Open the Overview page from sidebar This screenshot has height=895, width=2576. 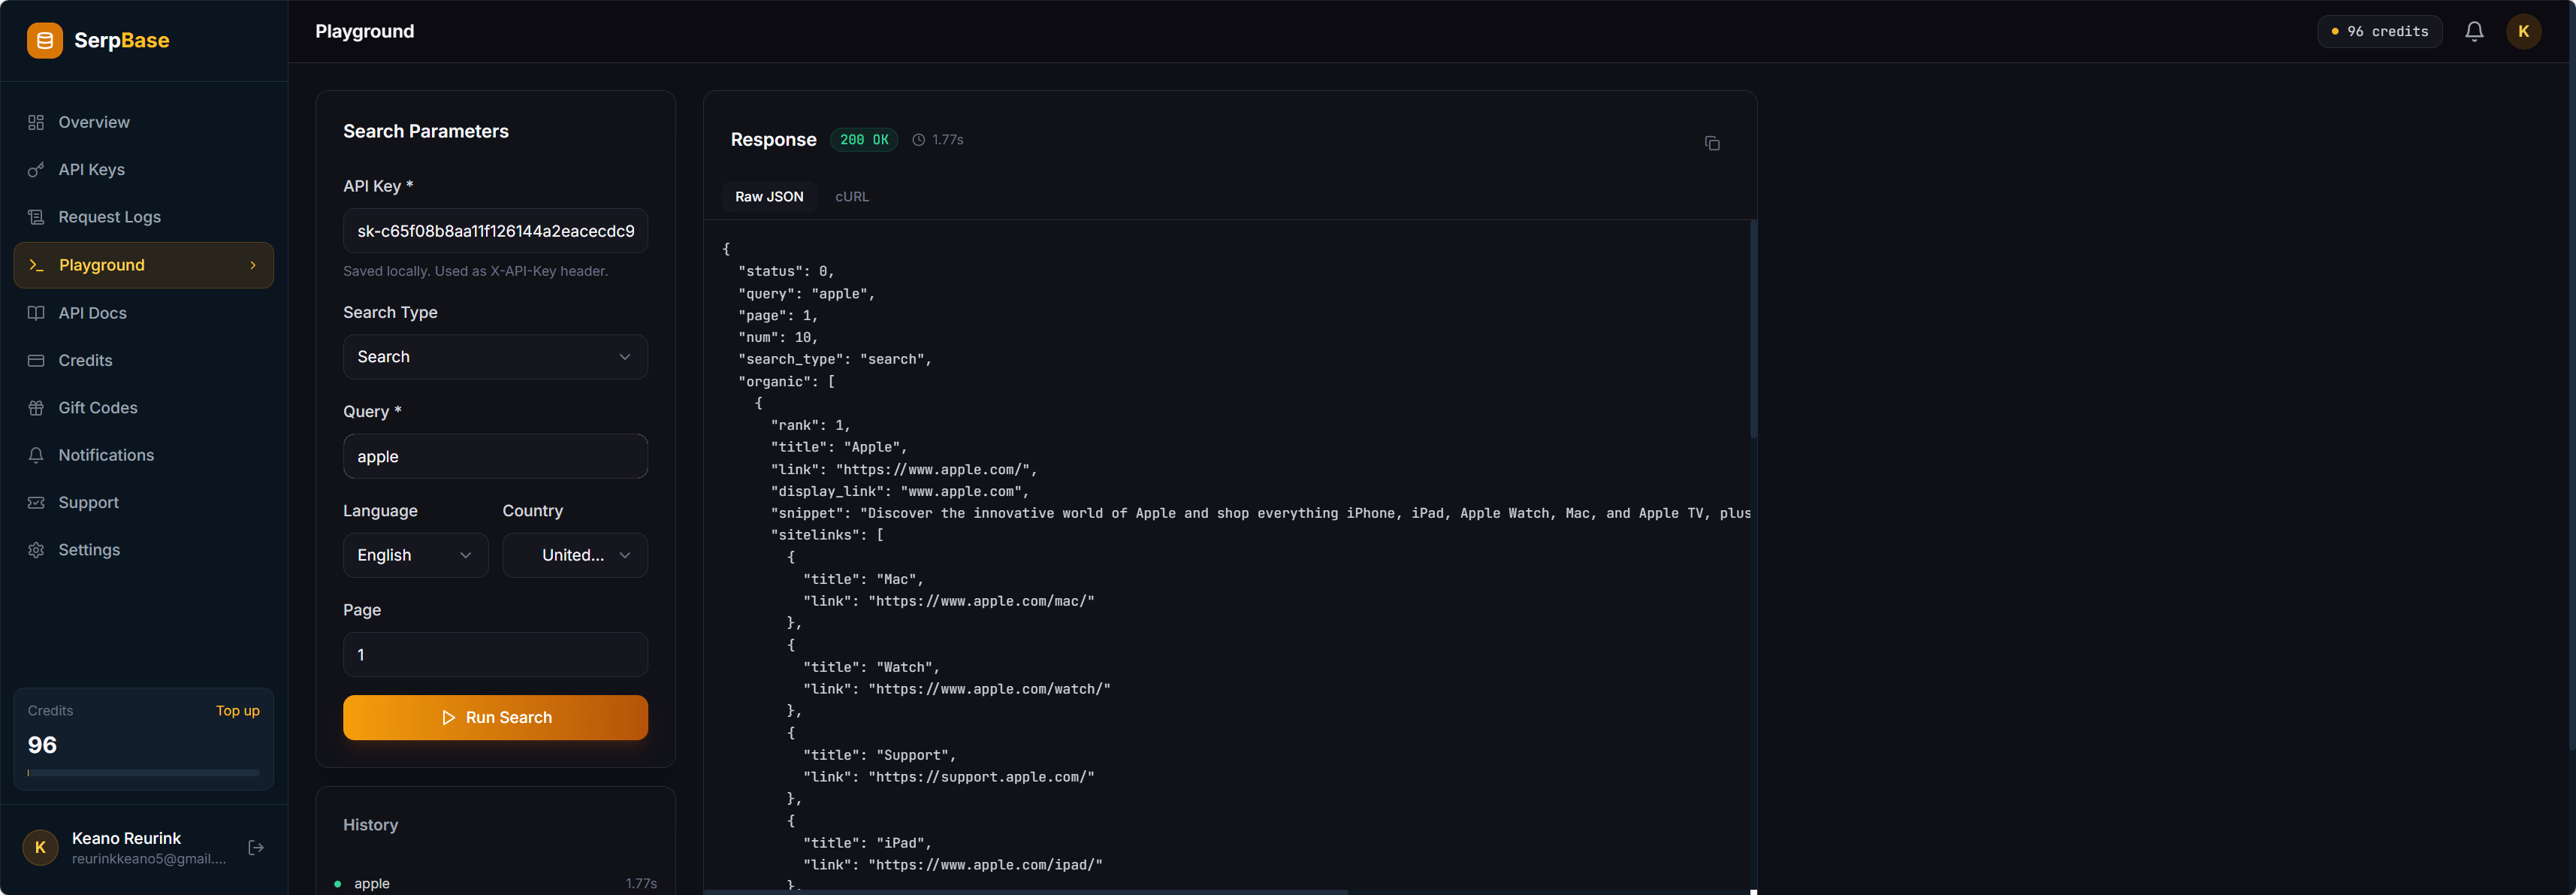click(93, 121)
